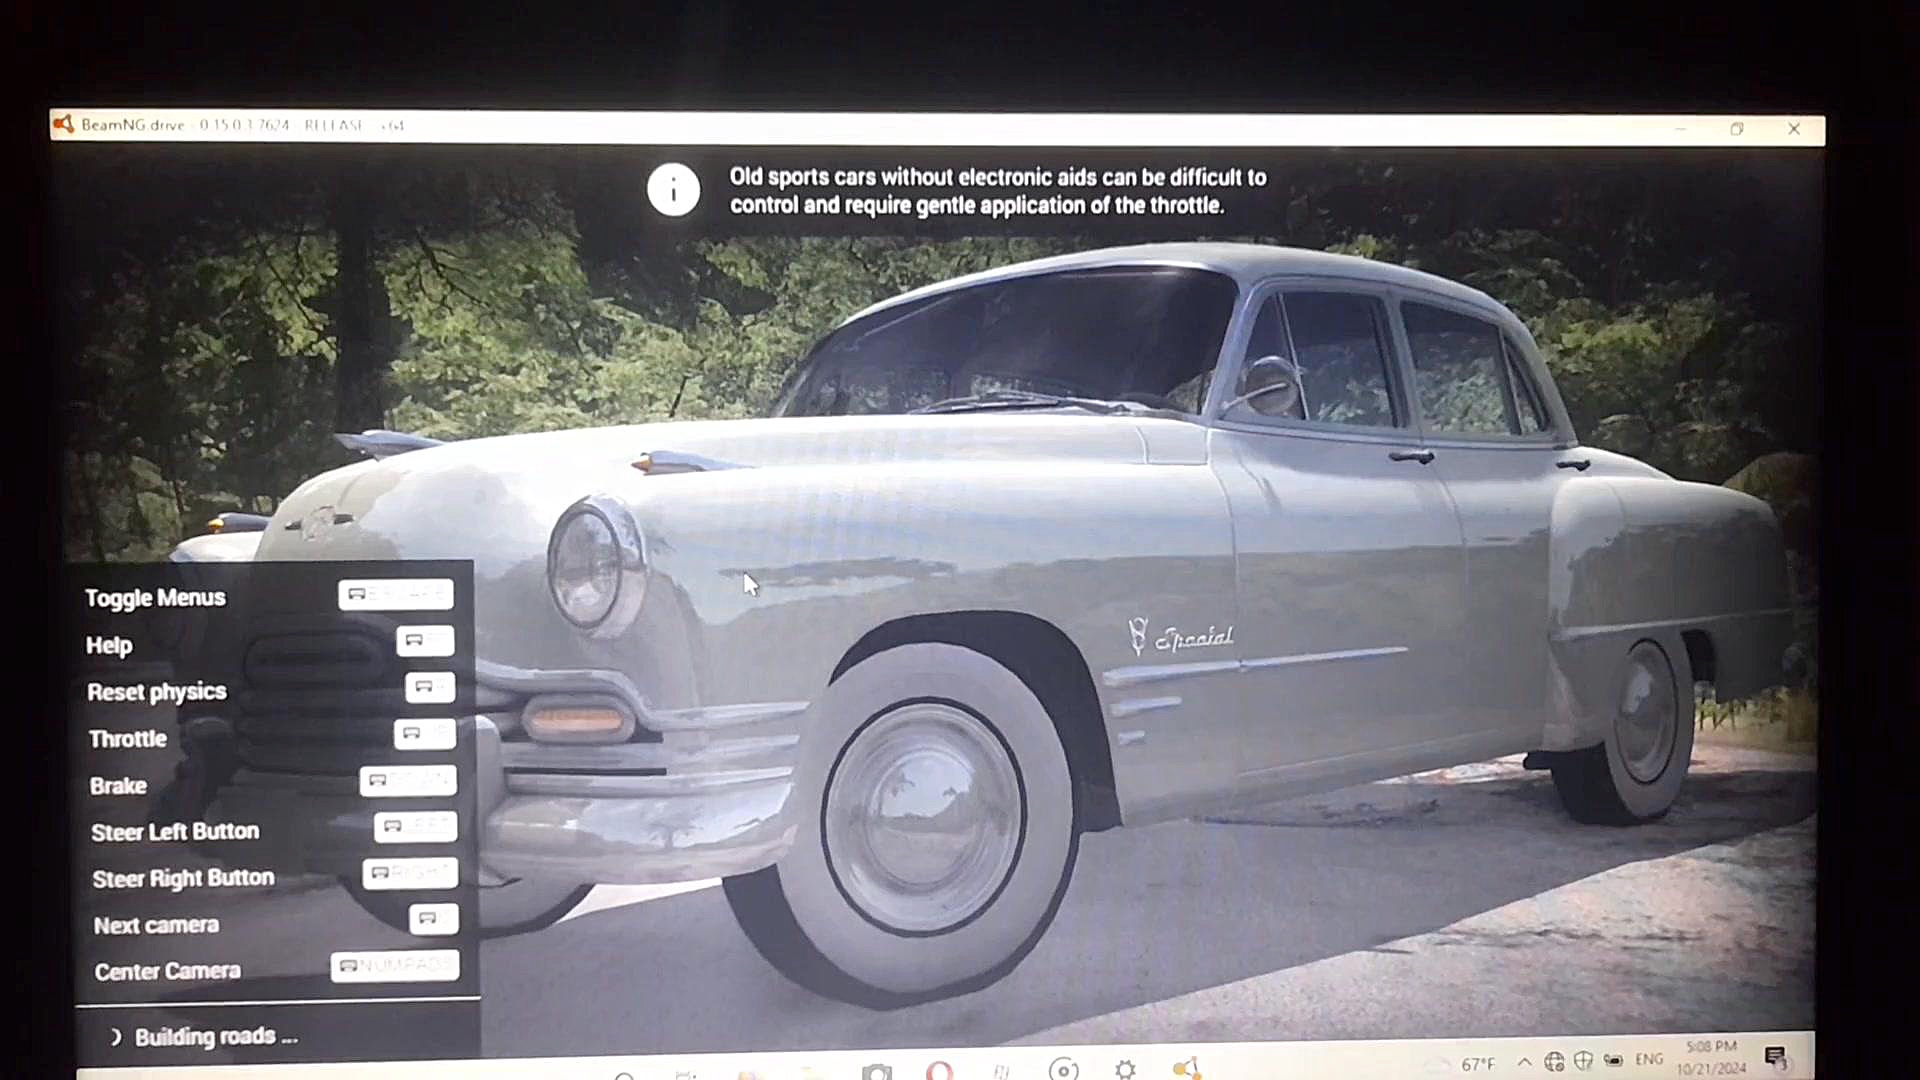Click the BeamNG.drive logo in title bar
The width and height of the screenshot is (1920, 1080).
point(64,125)
